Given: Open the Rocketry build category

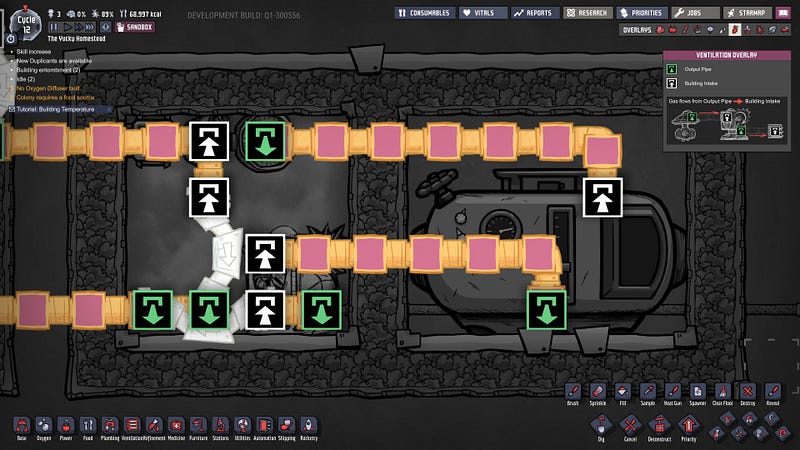Looking at the screenshot, I should tap(309, 425).
